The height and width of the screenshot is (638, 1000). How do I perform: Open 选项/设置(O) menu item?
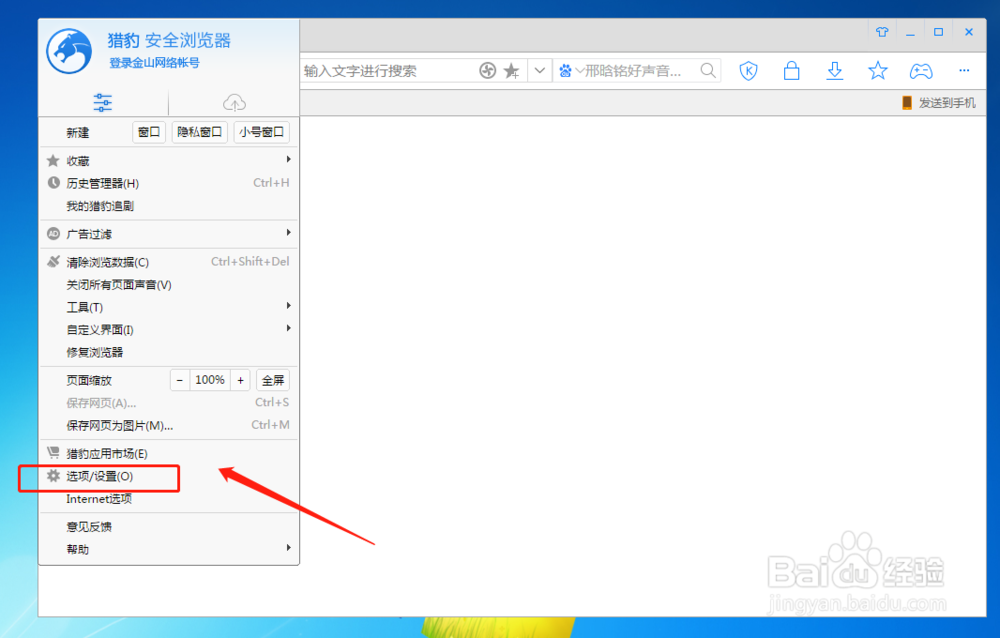pyautogui.click(x=99, y=477)
